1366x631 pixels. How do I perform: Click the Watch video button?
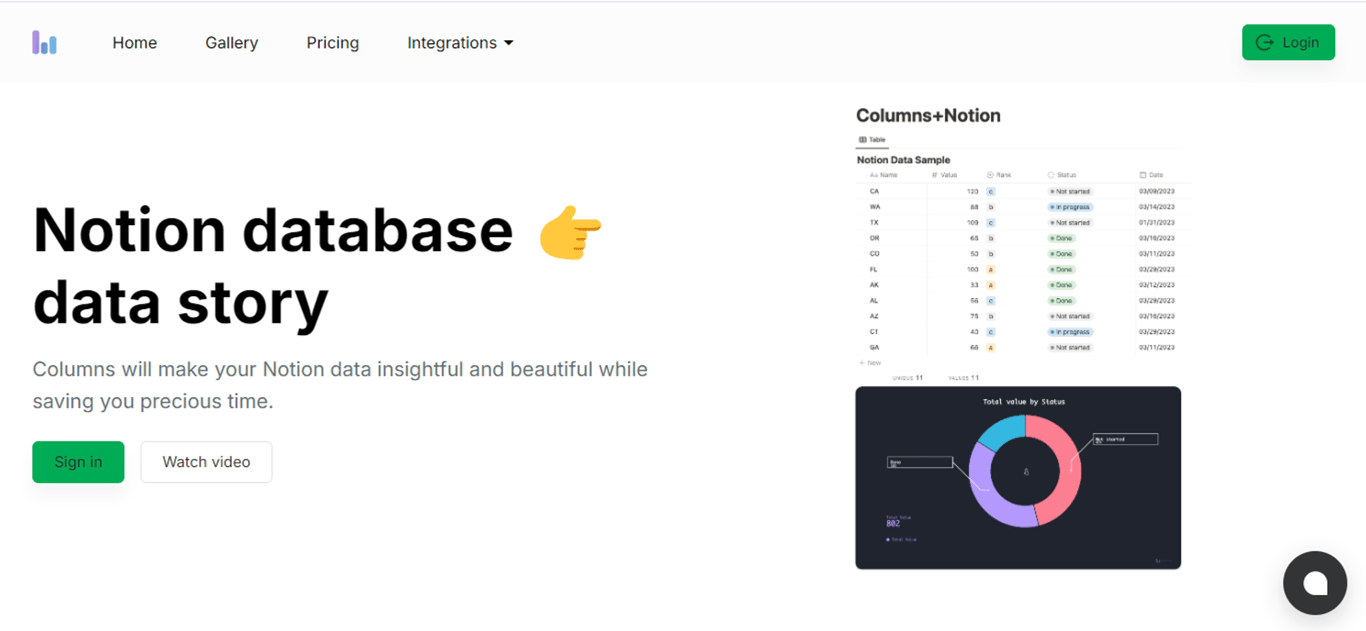pos(206,462)
